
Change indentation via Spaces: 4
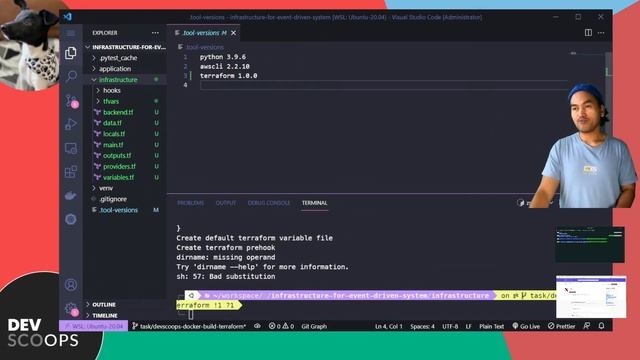422,326
